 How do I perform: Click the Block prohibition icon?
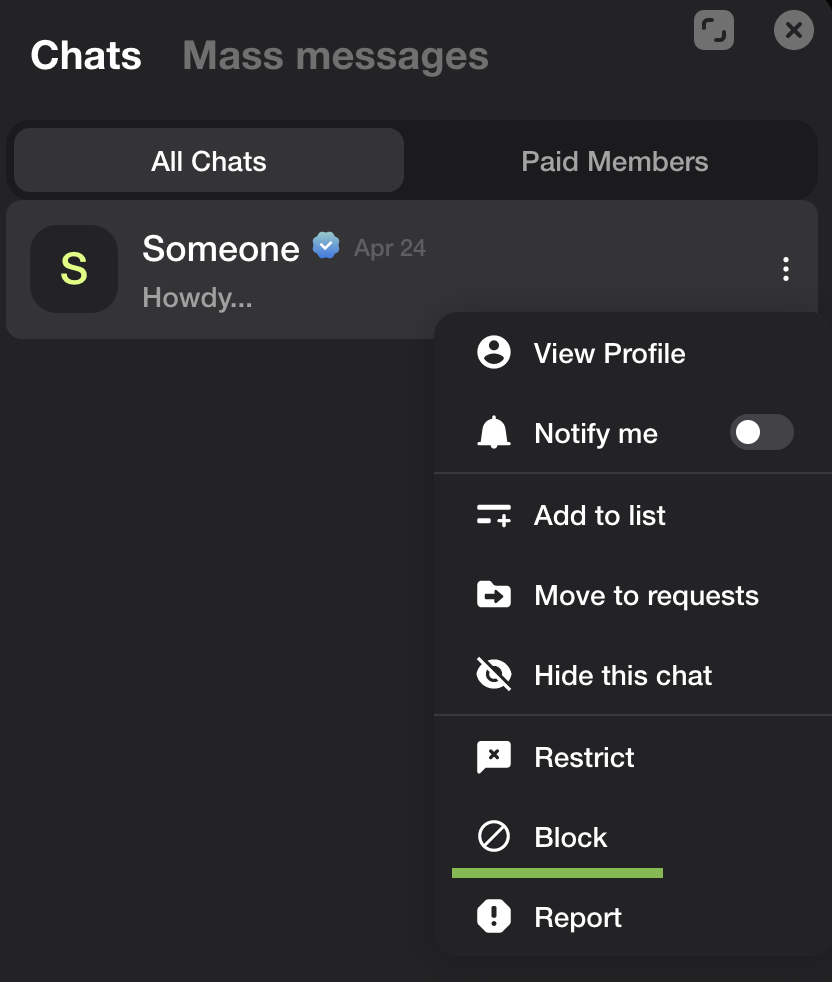(494, 837)
